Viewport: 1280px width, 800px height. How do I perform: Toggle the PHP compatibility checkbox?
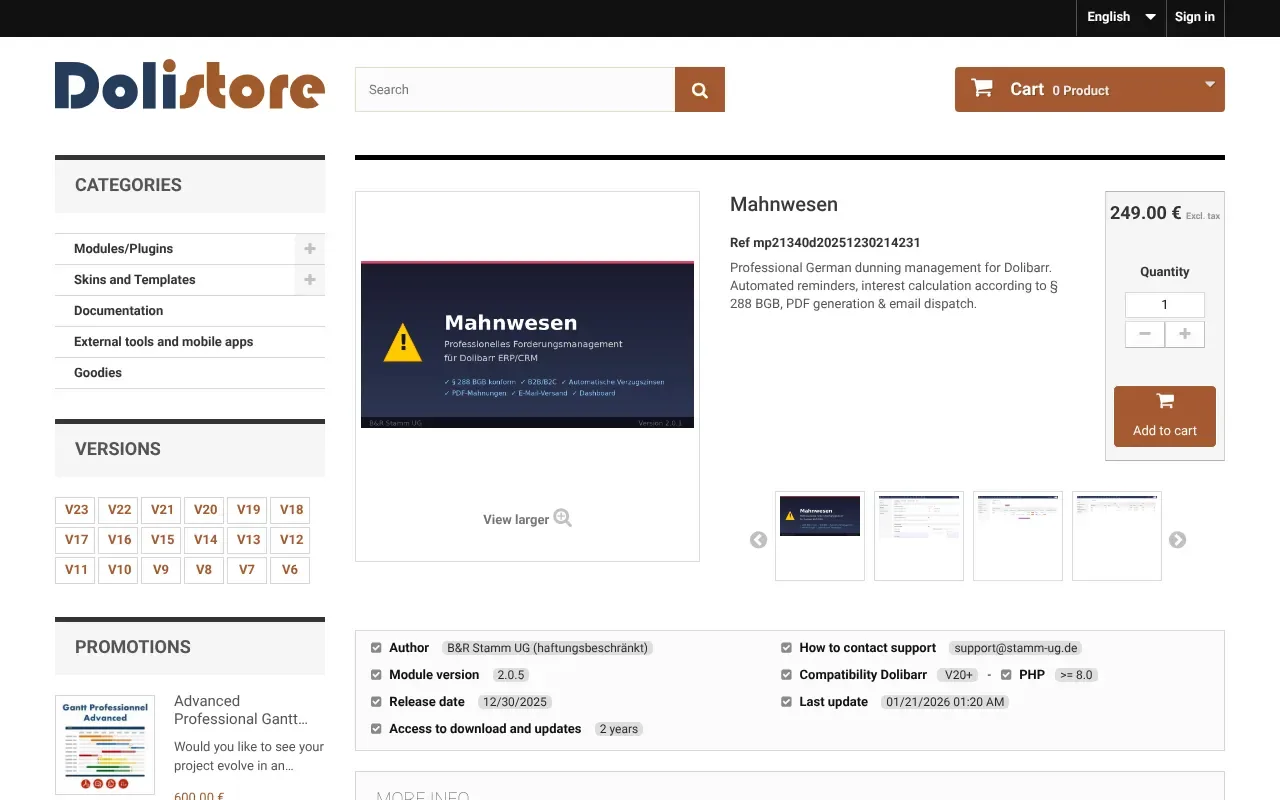(x=1006, y=675)
